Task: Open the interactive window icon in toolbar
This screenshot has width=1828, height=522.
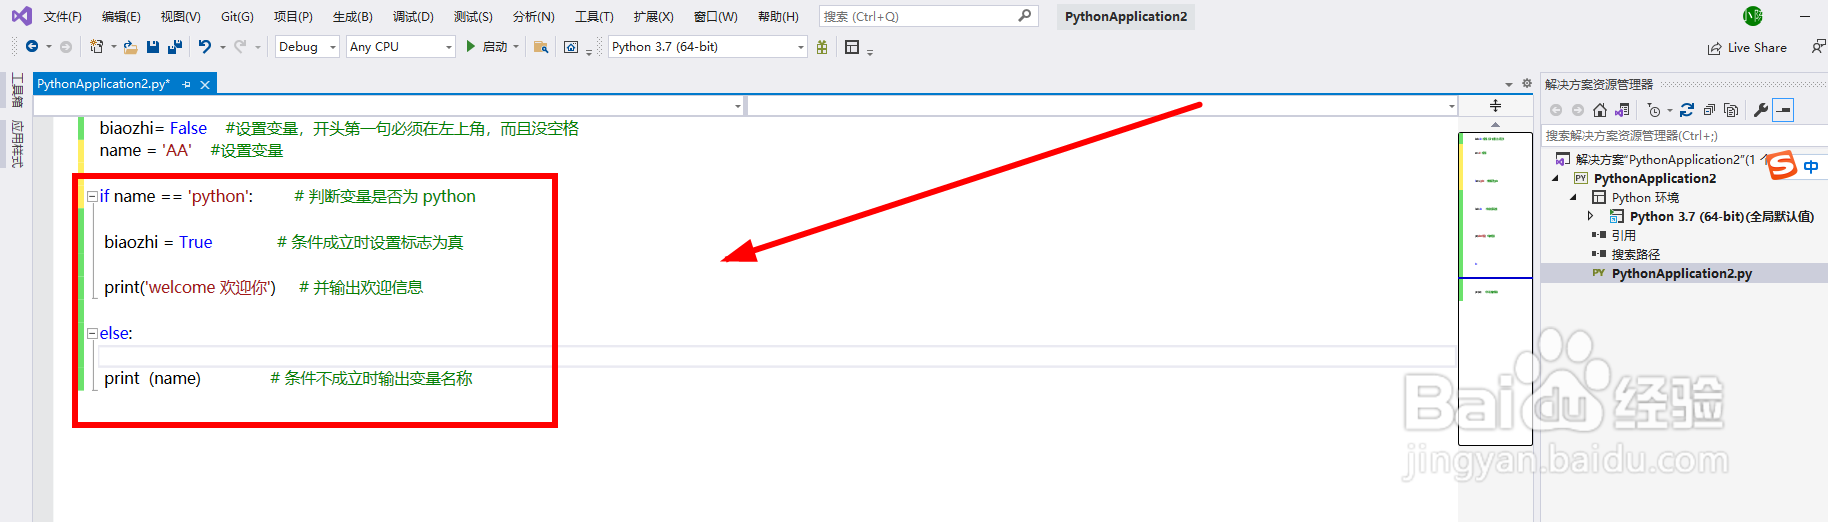Action: (571, 47)
